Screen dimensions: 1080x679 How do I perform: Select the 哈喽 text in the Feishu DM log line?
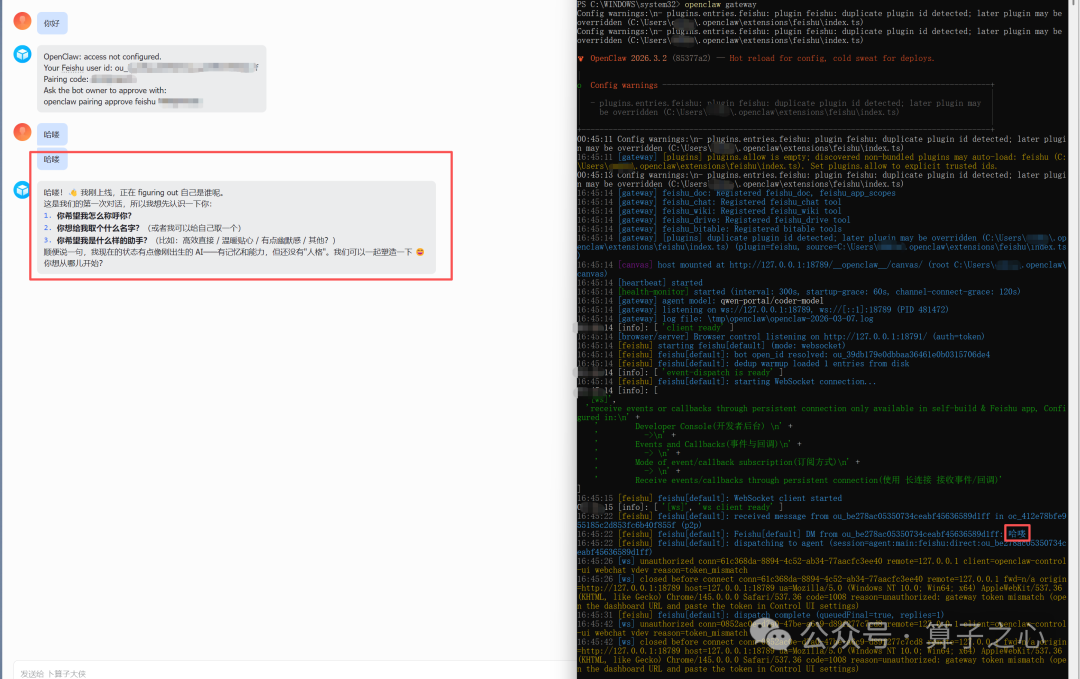click(1017, 534)
